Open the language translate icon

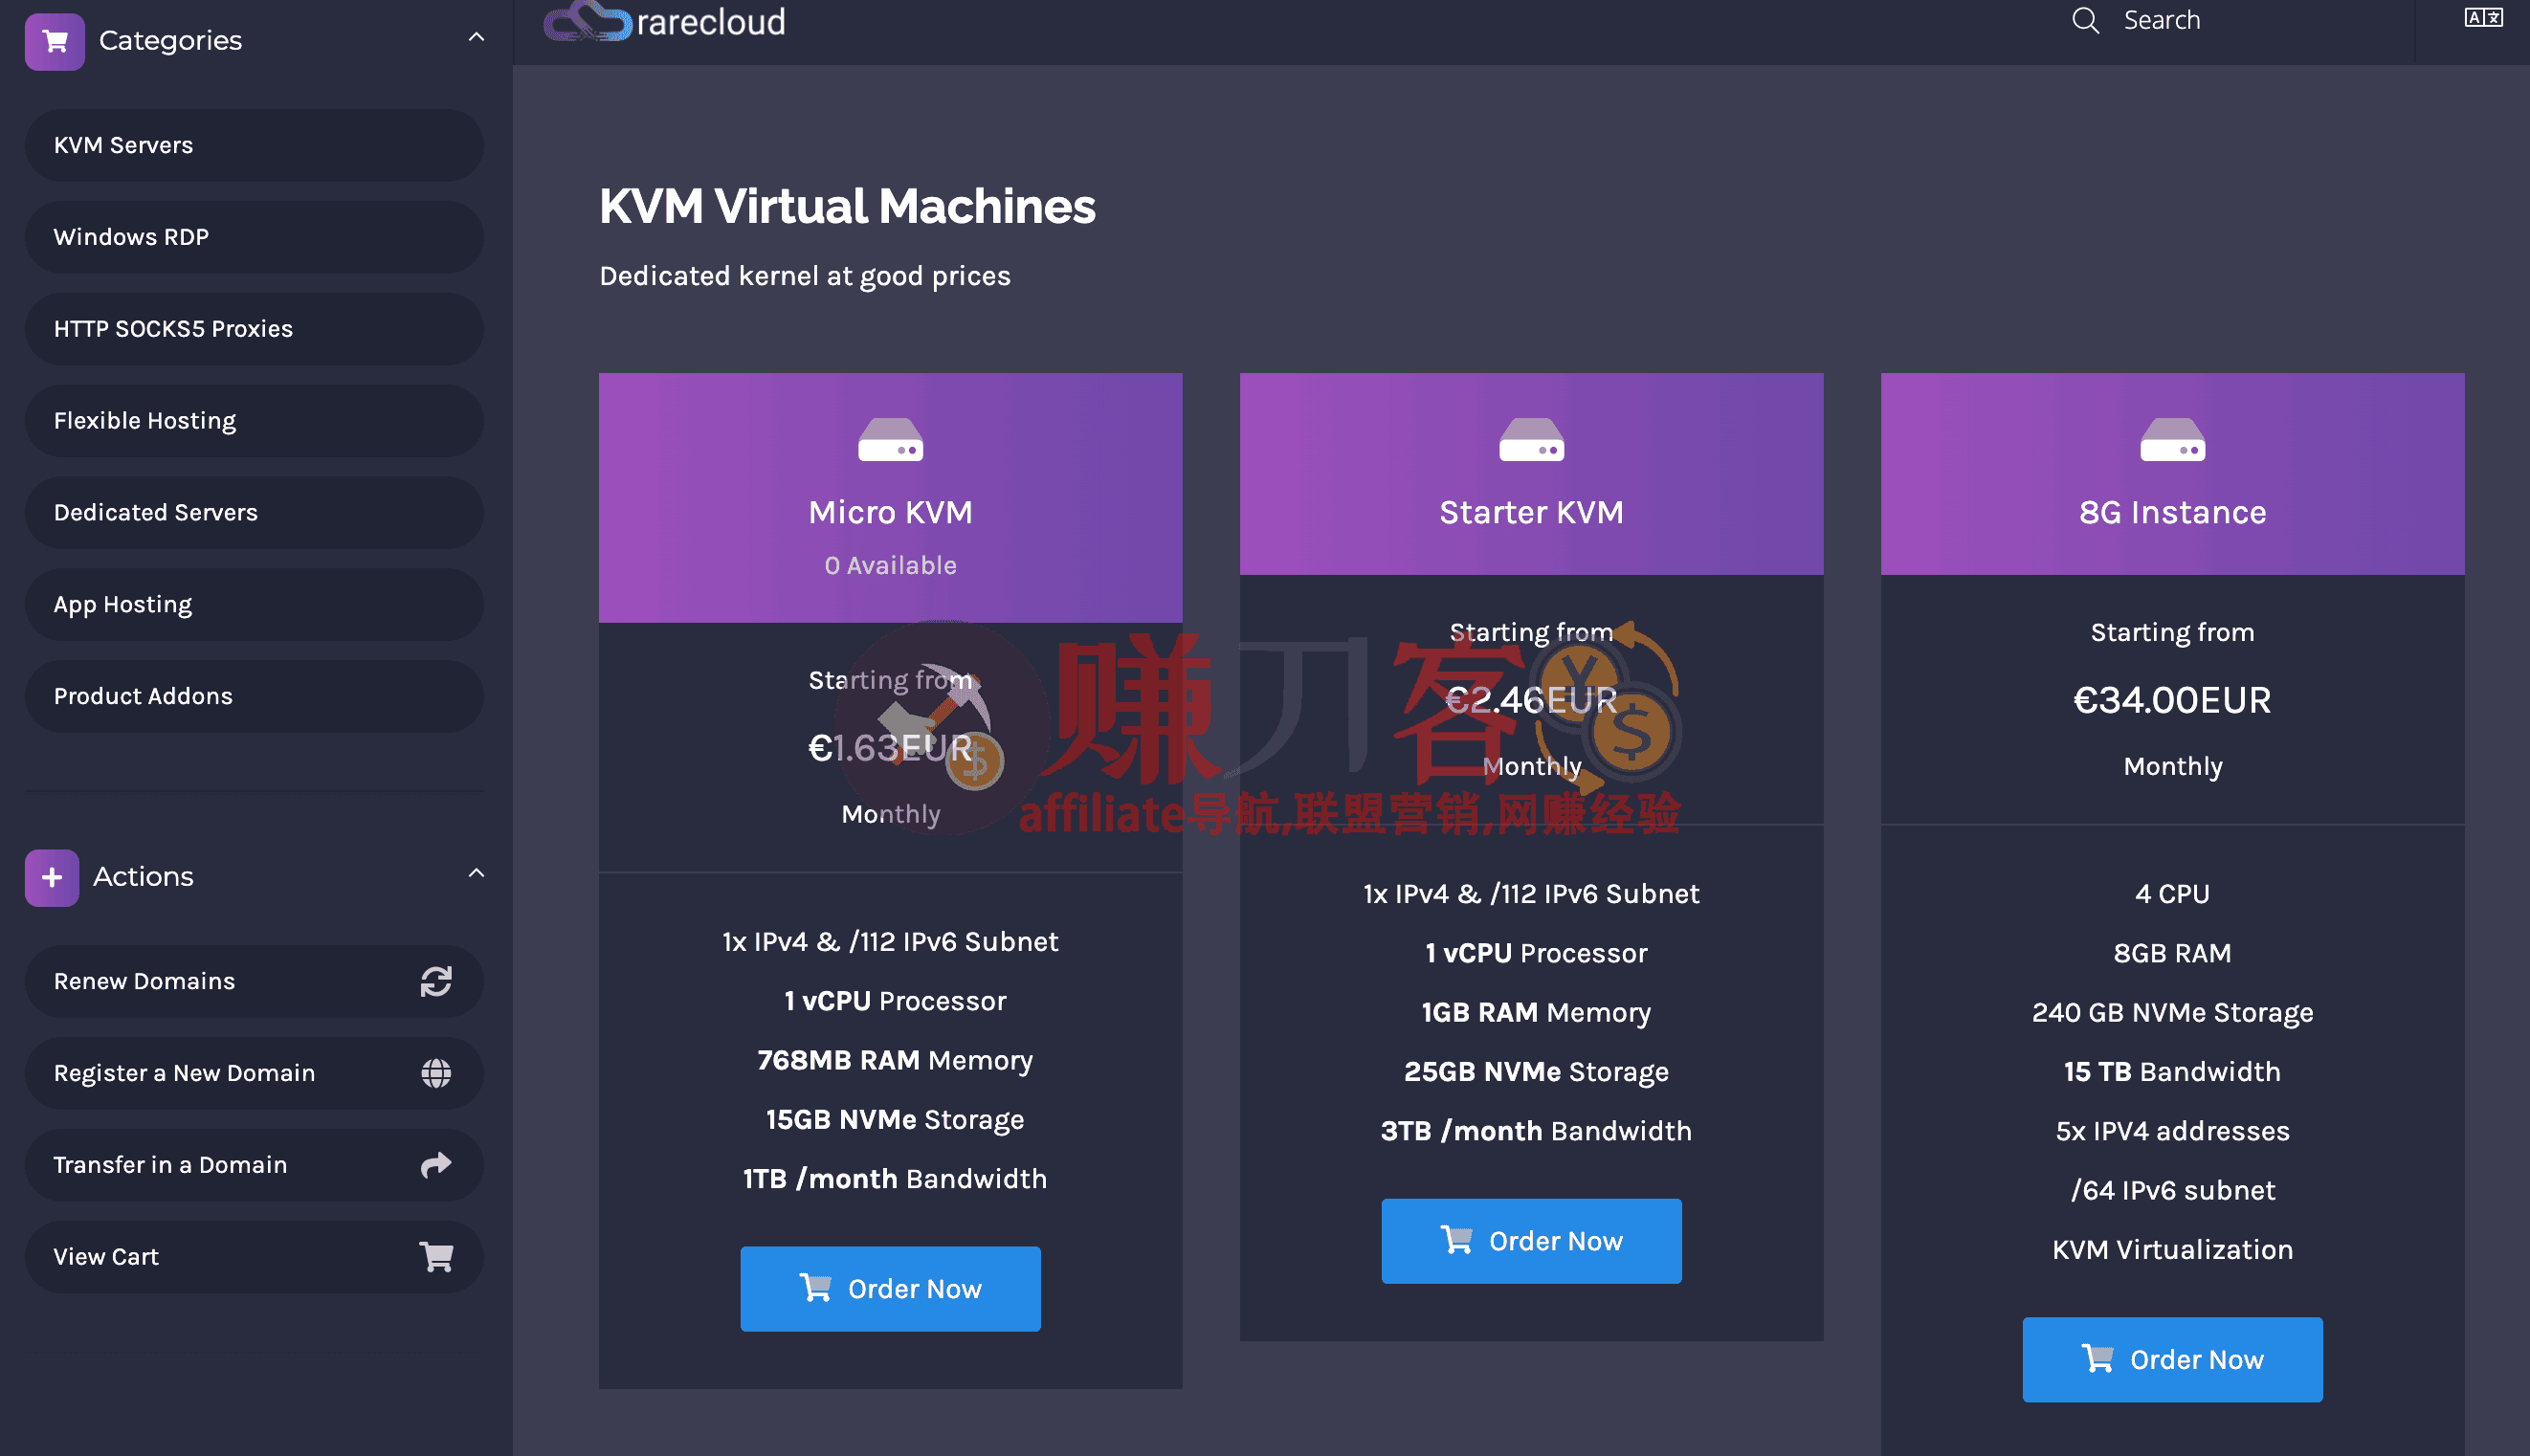(2483, 18)
